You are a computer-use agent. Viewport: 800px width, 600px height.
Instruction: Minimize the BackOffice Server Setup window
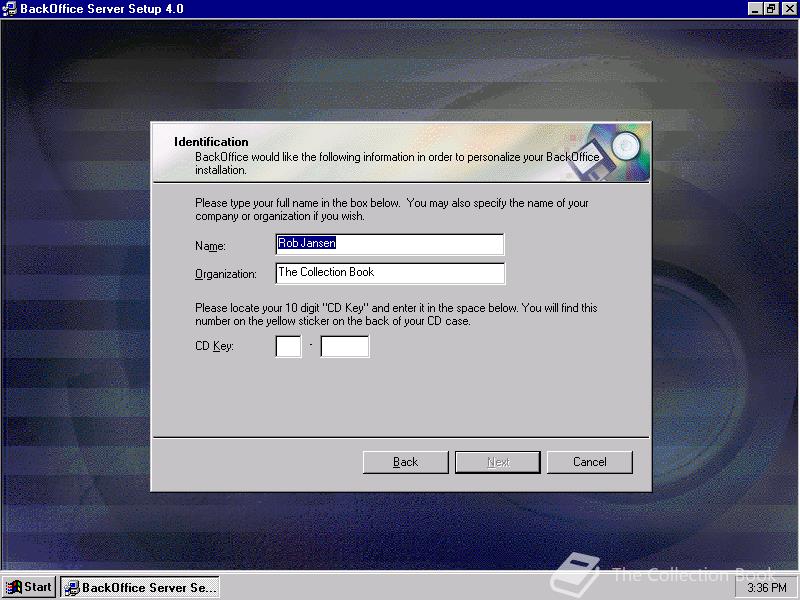pos(755,9)
